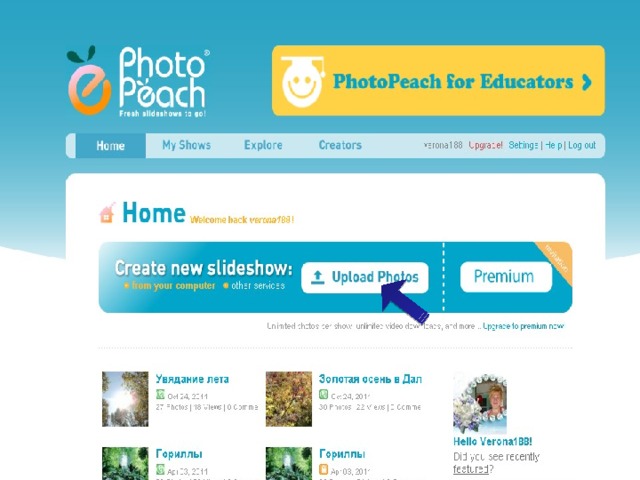Click the PhotoPeach peach logo icon
The height and width of the screenshot is (480, 640).
click(x=89, y=80)
